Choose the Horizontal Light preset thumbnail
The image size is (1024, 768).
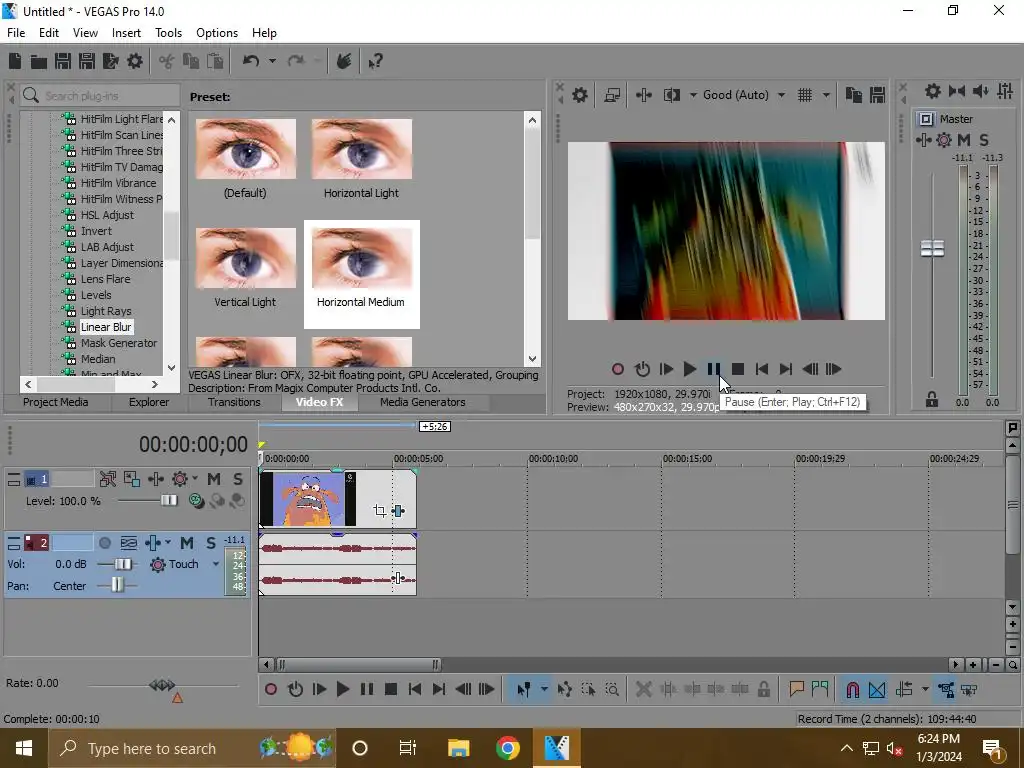[x=362, y=149]
